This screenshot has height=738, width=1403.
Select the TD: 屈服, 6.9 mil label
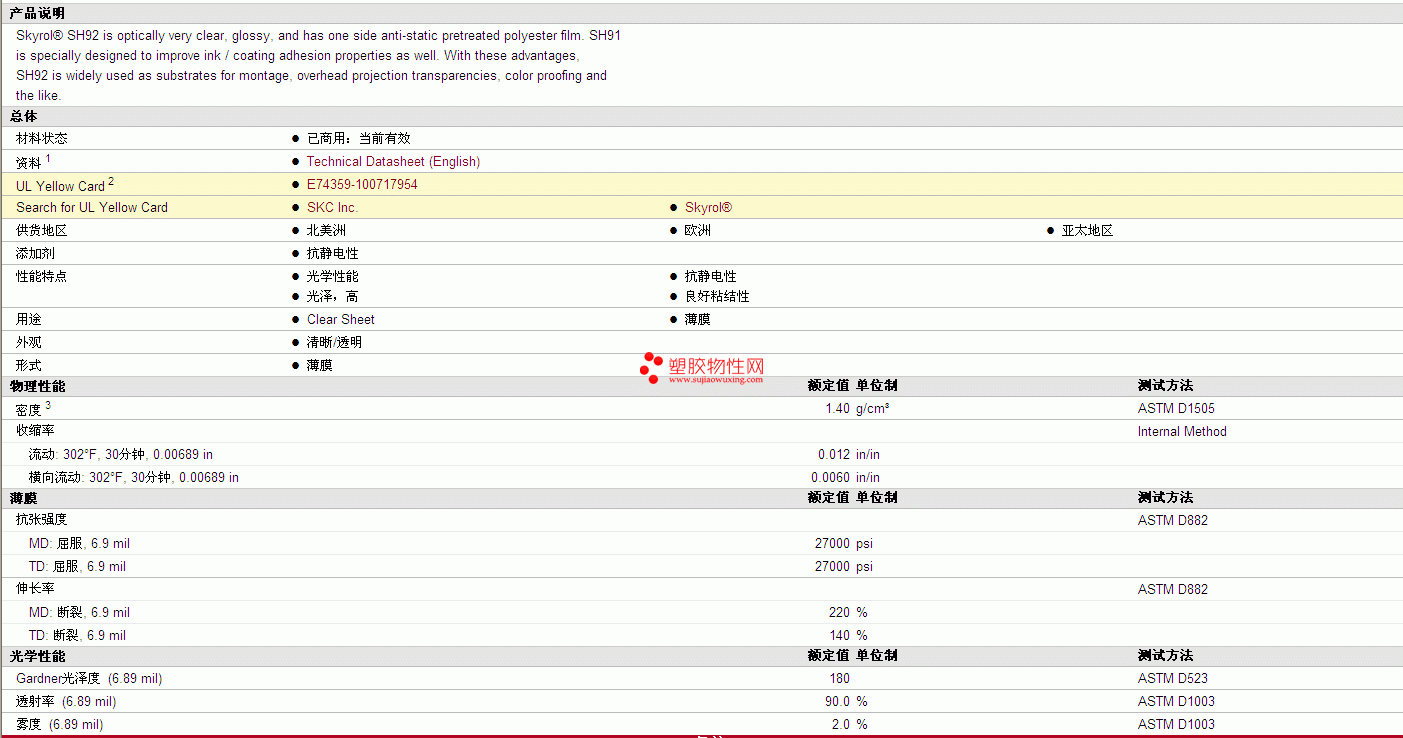tap(77, 566)
